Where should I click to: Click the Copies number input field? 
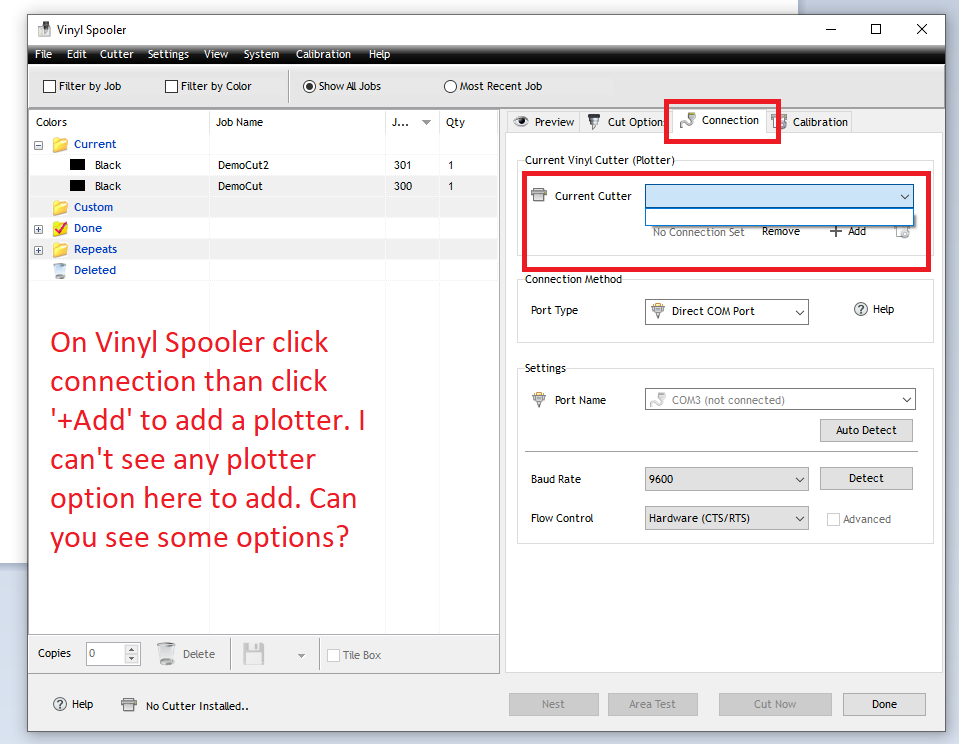click(x=105, y=653)
